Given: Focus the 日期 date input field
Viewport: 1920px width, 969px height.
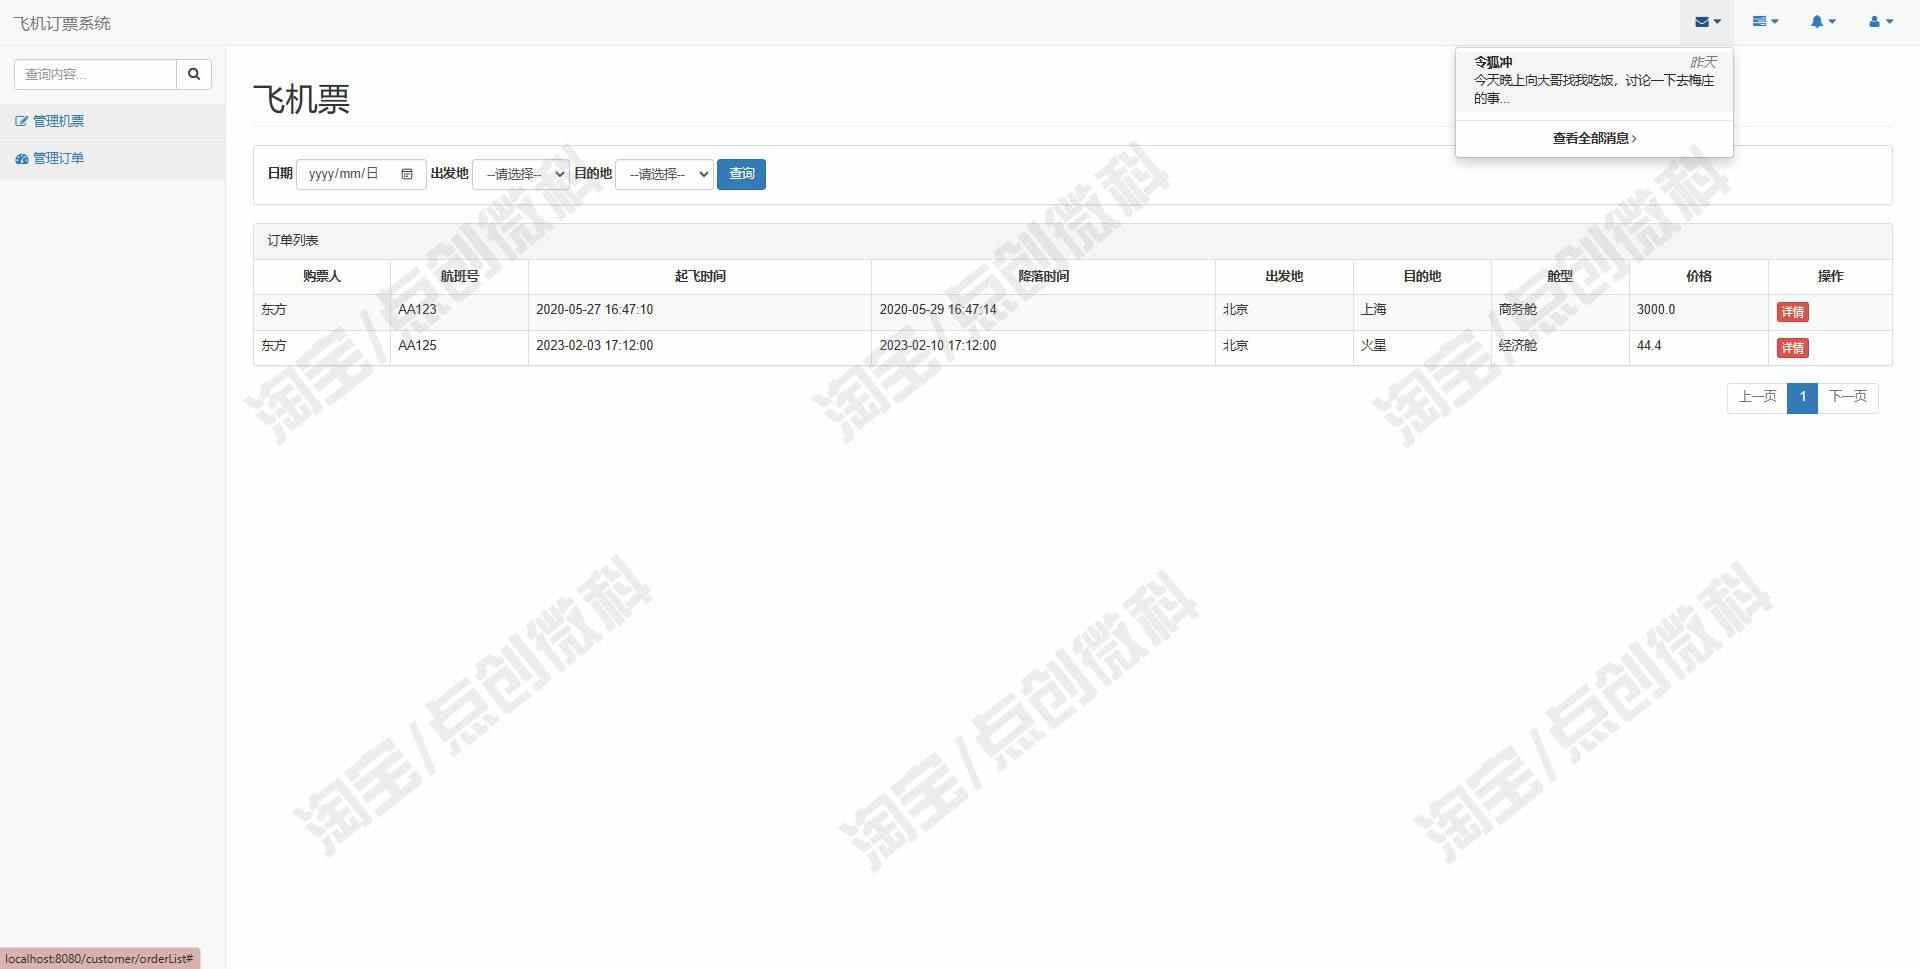Looking at the screenshot, I should click(361, 174).
